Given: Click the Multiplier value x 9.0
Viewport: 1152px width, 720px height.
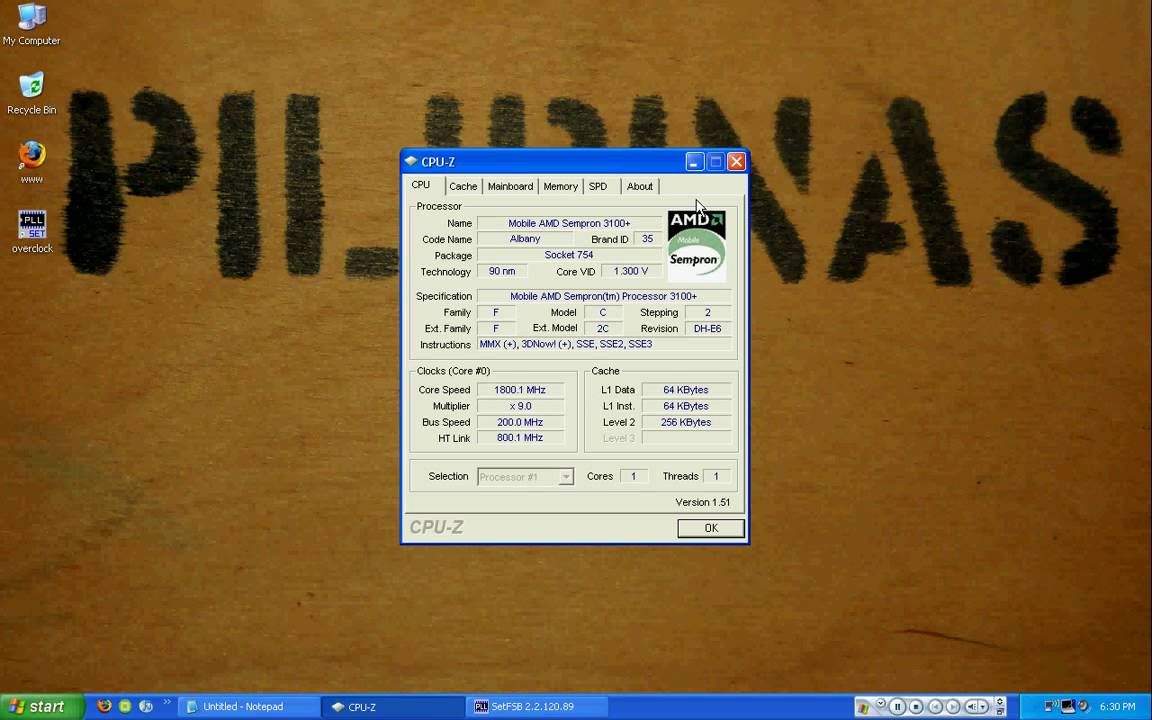Looking at the screenshot, I should click(520, 406).
